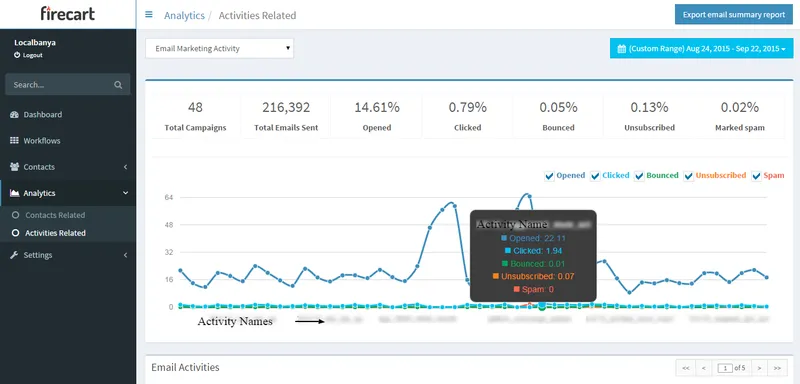Open the Settings menu item
The height and width of the screenshot is (384, 800).
click(x=68, y=255)
